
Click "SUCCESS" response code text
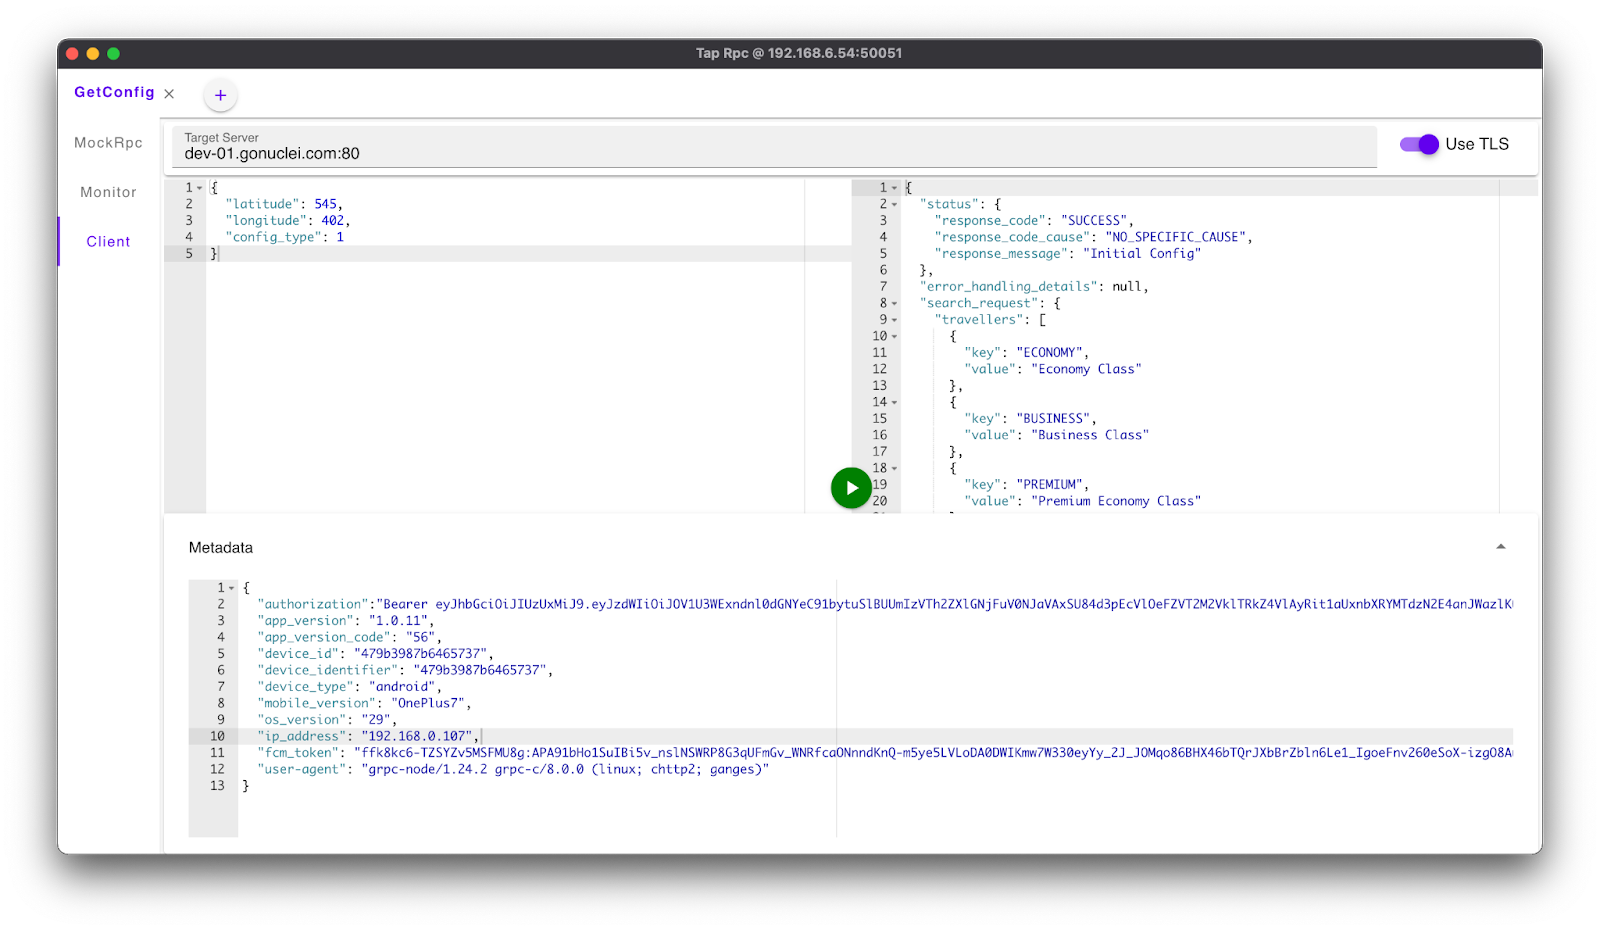1094,221
